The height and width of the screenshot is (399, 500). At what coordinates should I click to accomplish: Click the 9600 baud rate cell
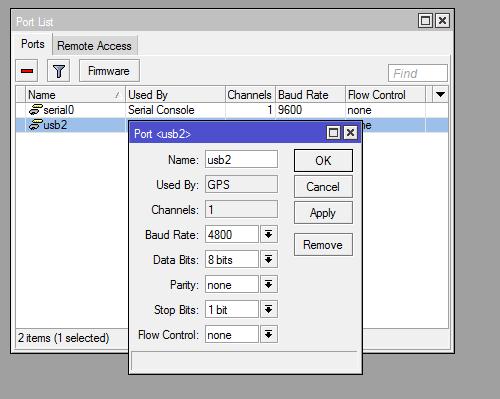click(x=290, y=110)
